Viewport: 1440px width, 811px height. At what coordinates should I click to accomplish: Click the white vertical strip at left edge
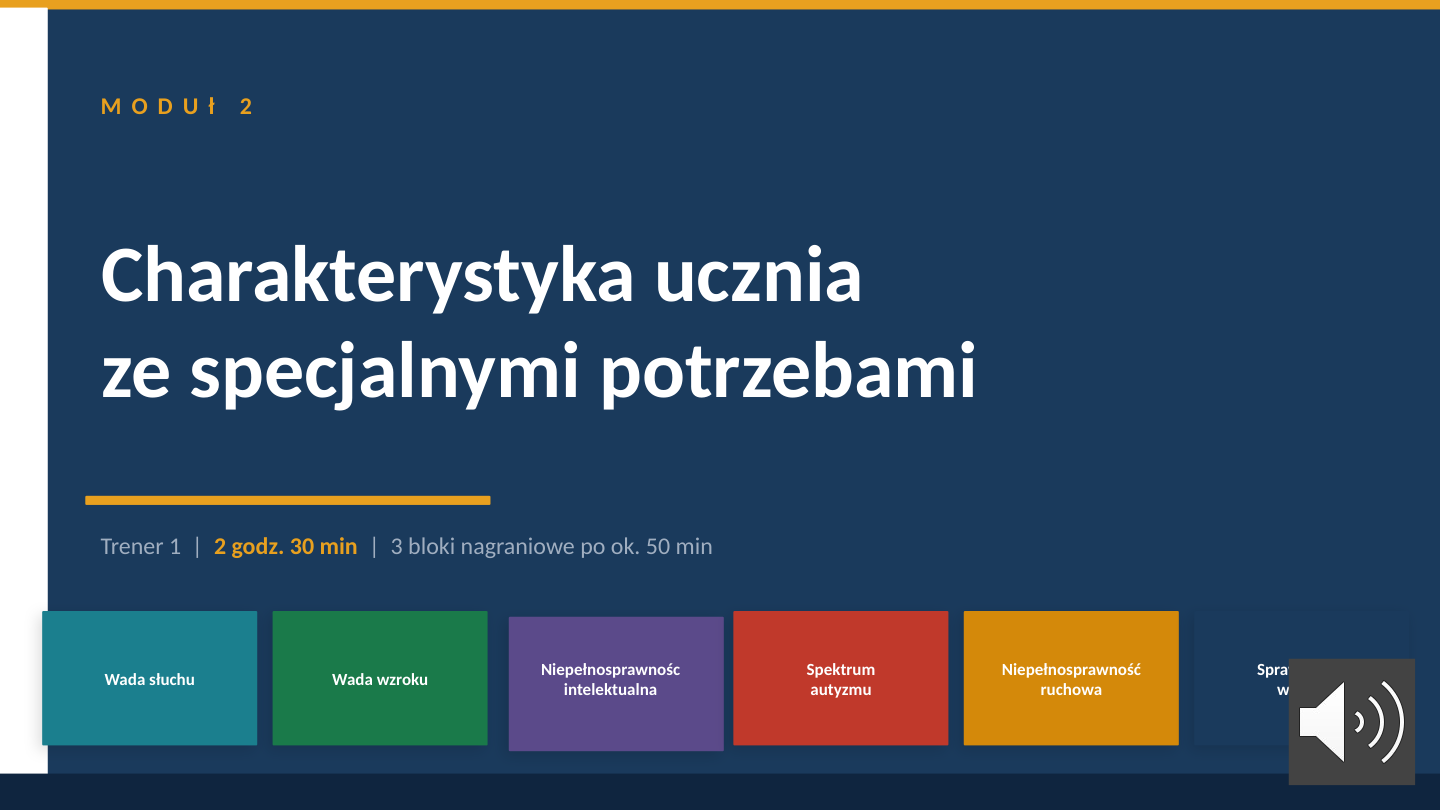[24, 390]
